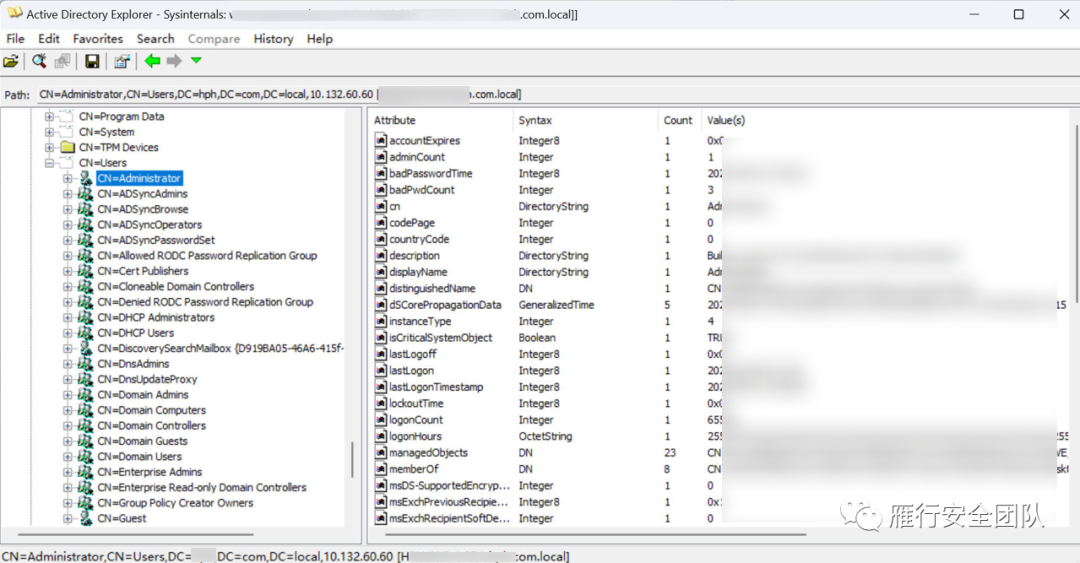Screen dimensions: 1080x563
Task: Click the group icon beside CN=Domain Admins
Action: click(85, 395)
